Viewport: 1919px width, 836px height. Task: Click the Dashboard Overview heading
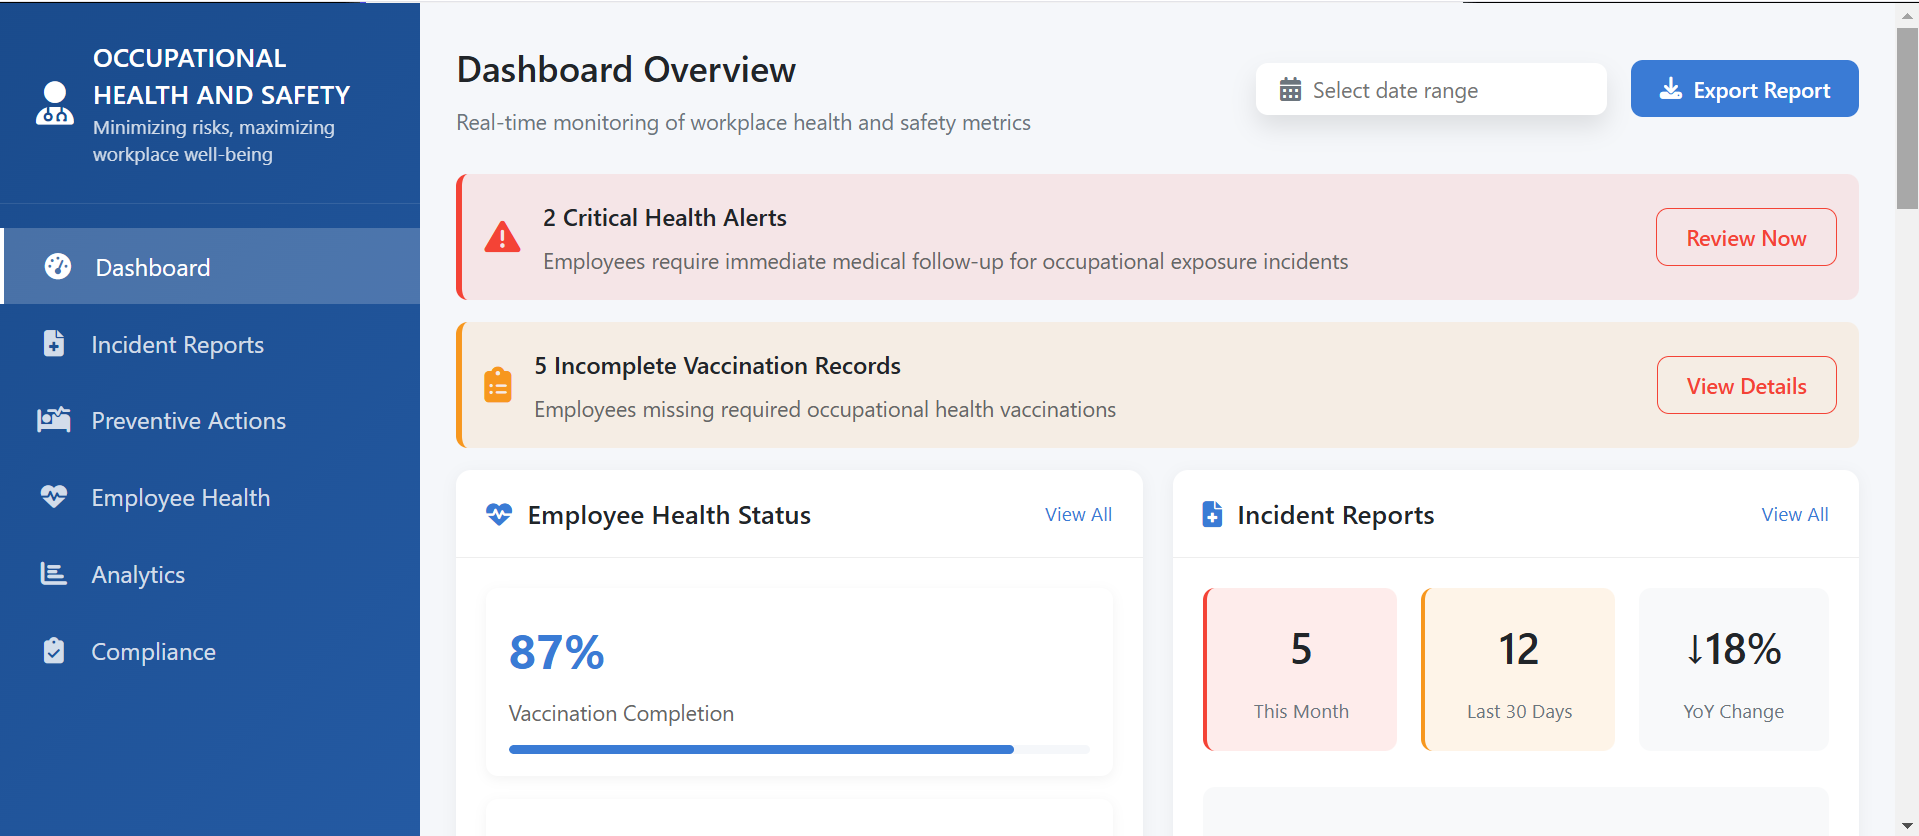(x=626, y=70)
